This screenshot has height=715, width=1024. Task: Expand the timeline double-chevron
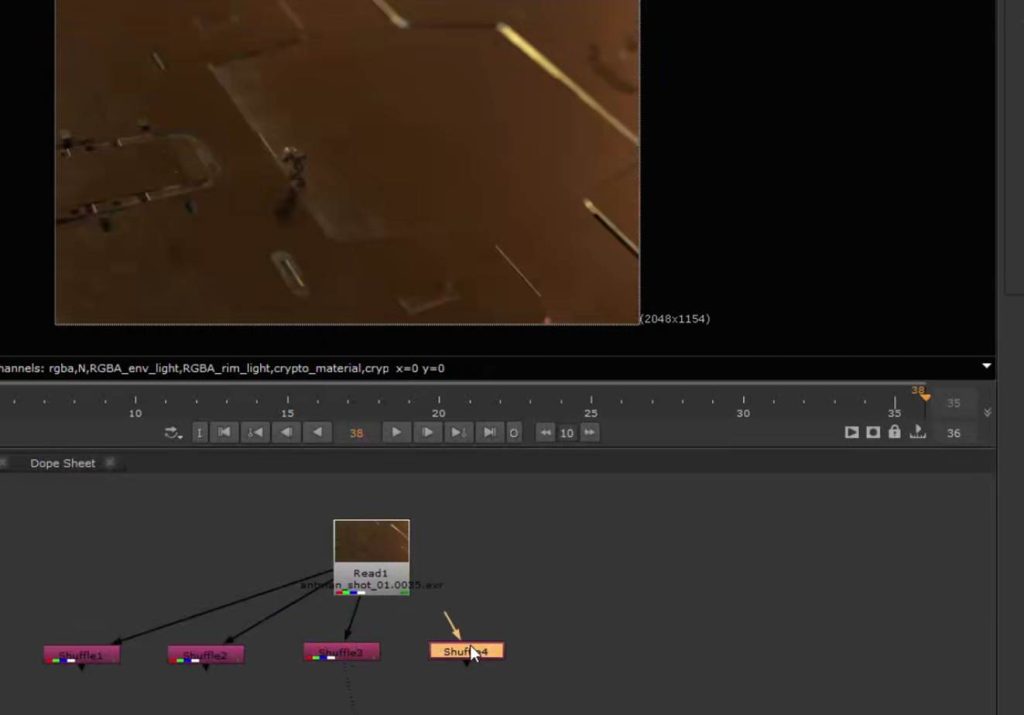pos(988,412)
